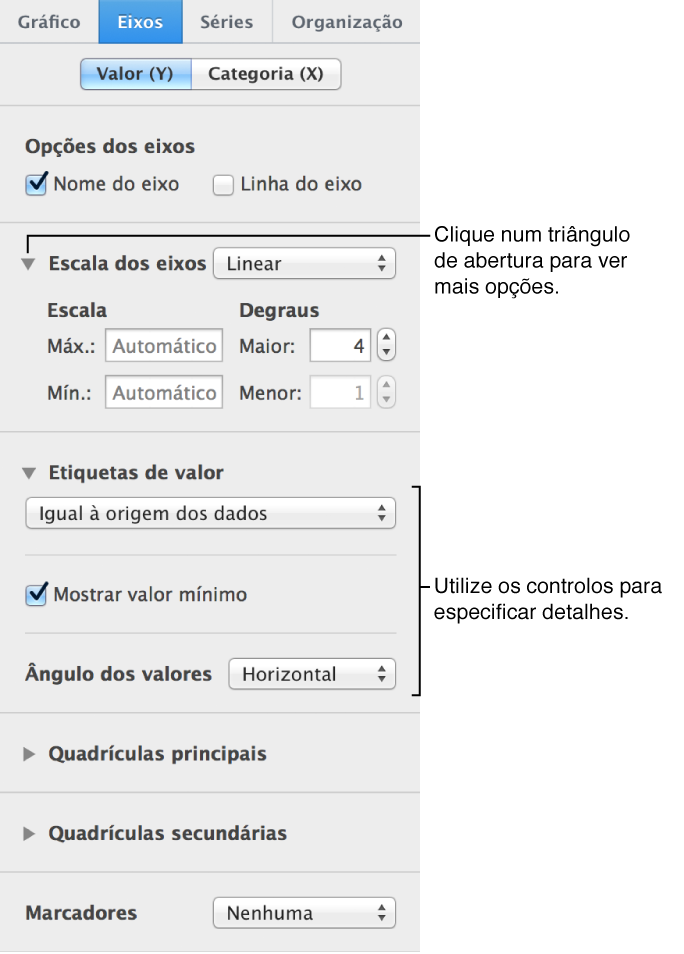The width and height of the screenshot is (684, 954).
Task: Collapse the Etiquetas de valor section
Action: point(27,472)
